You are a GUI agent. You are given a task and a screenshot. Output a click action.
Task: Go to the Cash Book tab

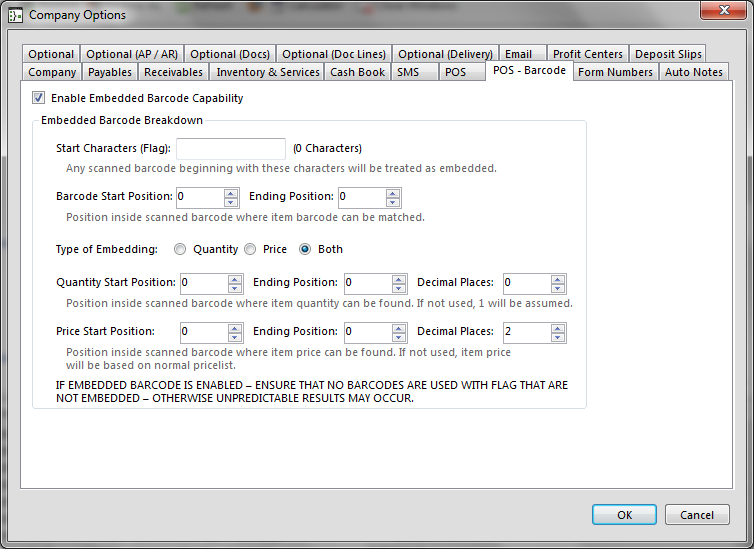click(357, 72)
